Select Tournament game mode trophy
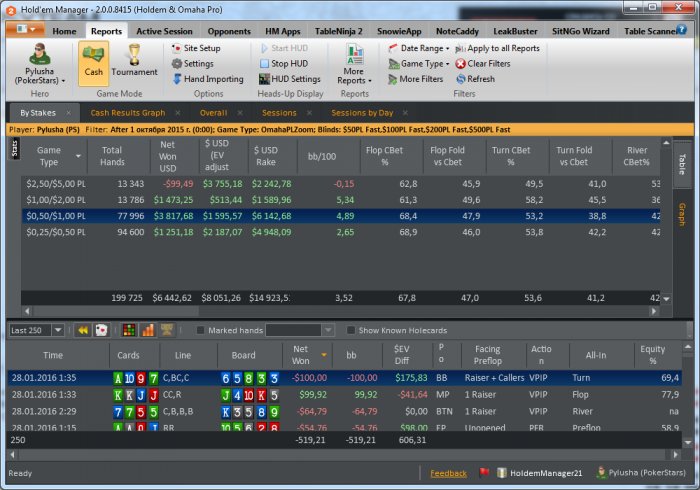700x490 pixels. click(x=134, y=60)
